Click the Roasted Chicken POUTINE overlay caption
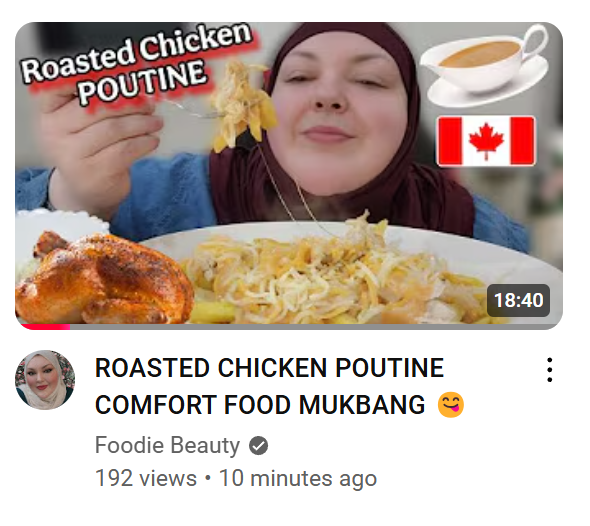 pyautogui.click(x=135, y=64)
